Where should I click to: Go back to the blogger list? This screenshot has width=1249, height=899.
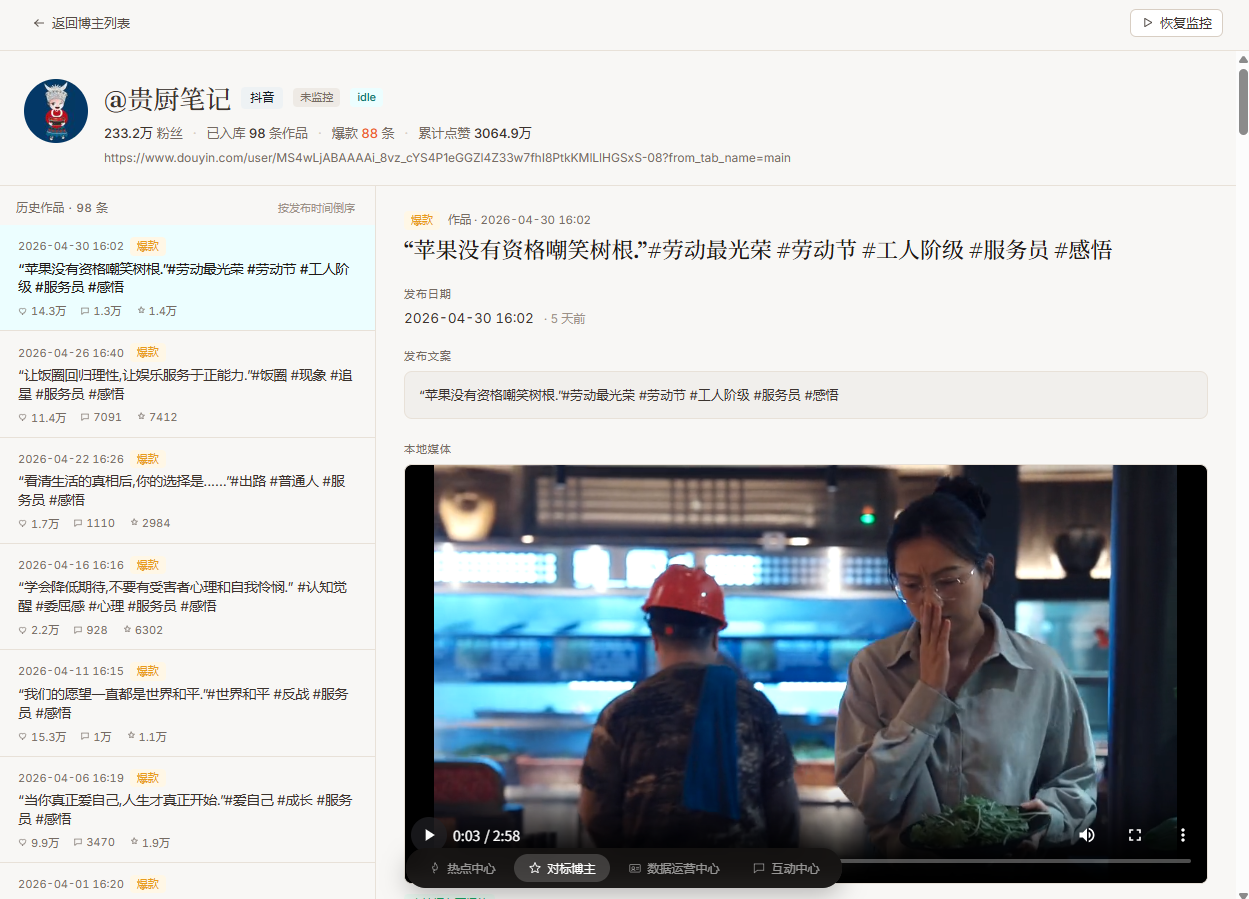click(x=81, y=23)
